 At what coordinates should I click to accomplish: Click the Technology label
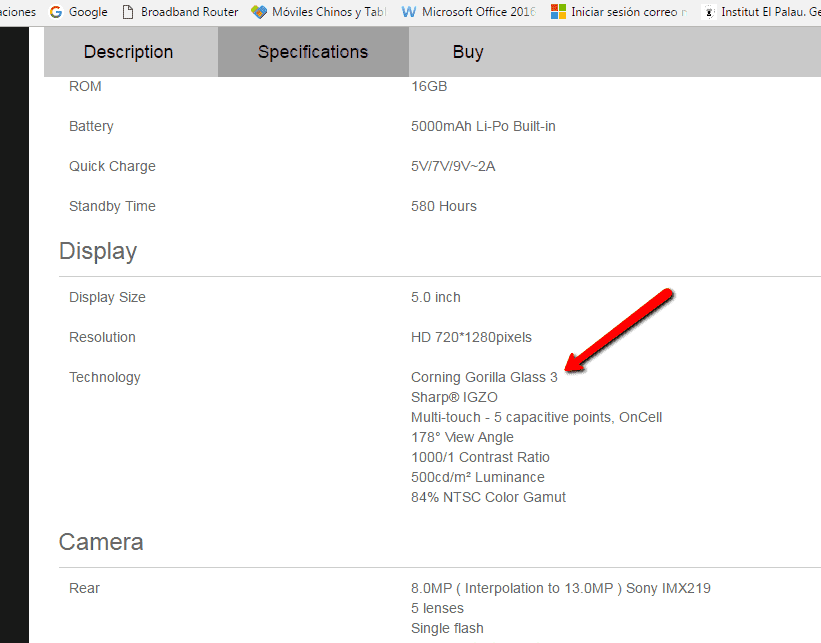105,378
